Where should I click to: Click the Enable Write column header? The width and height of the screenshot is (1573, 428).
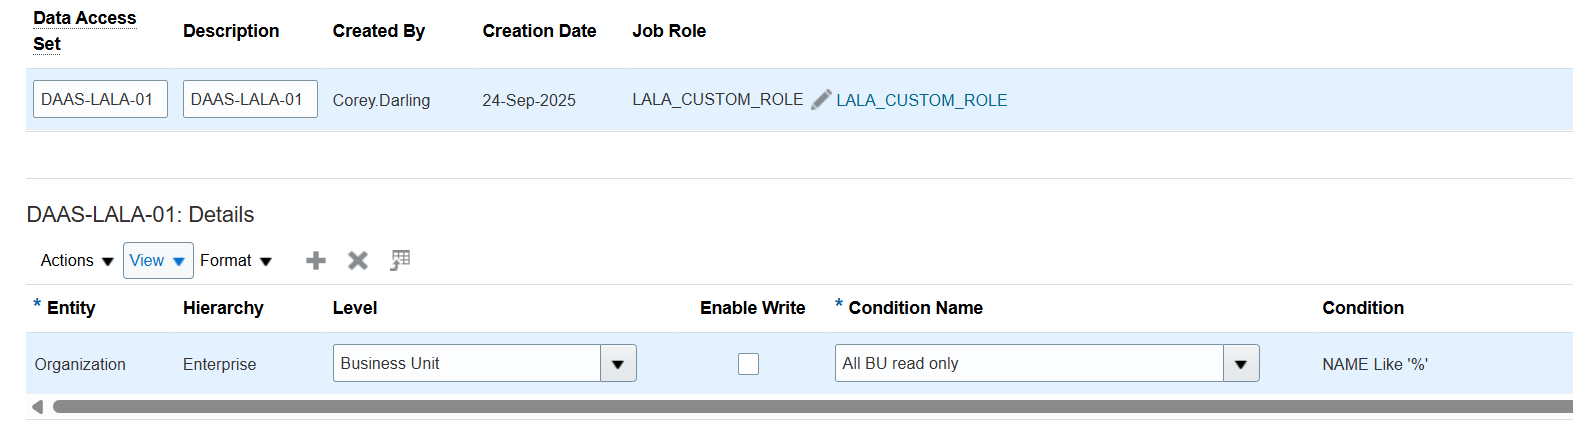[752, 308]
